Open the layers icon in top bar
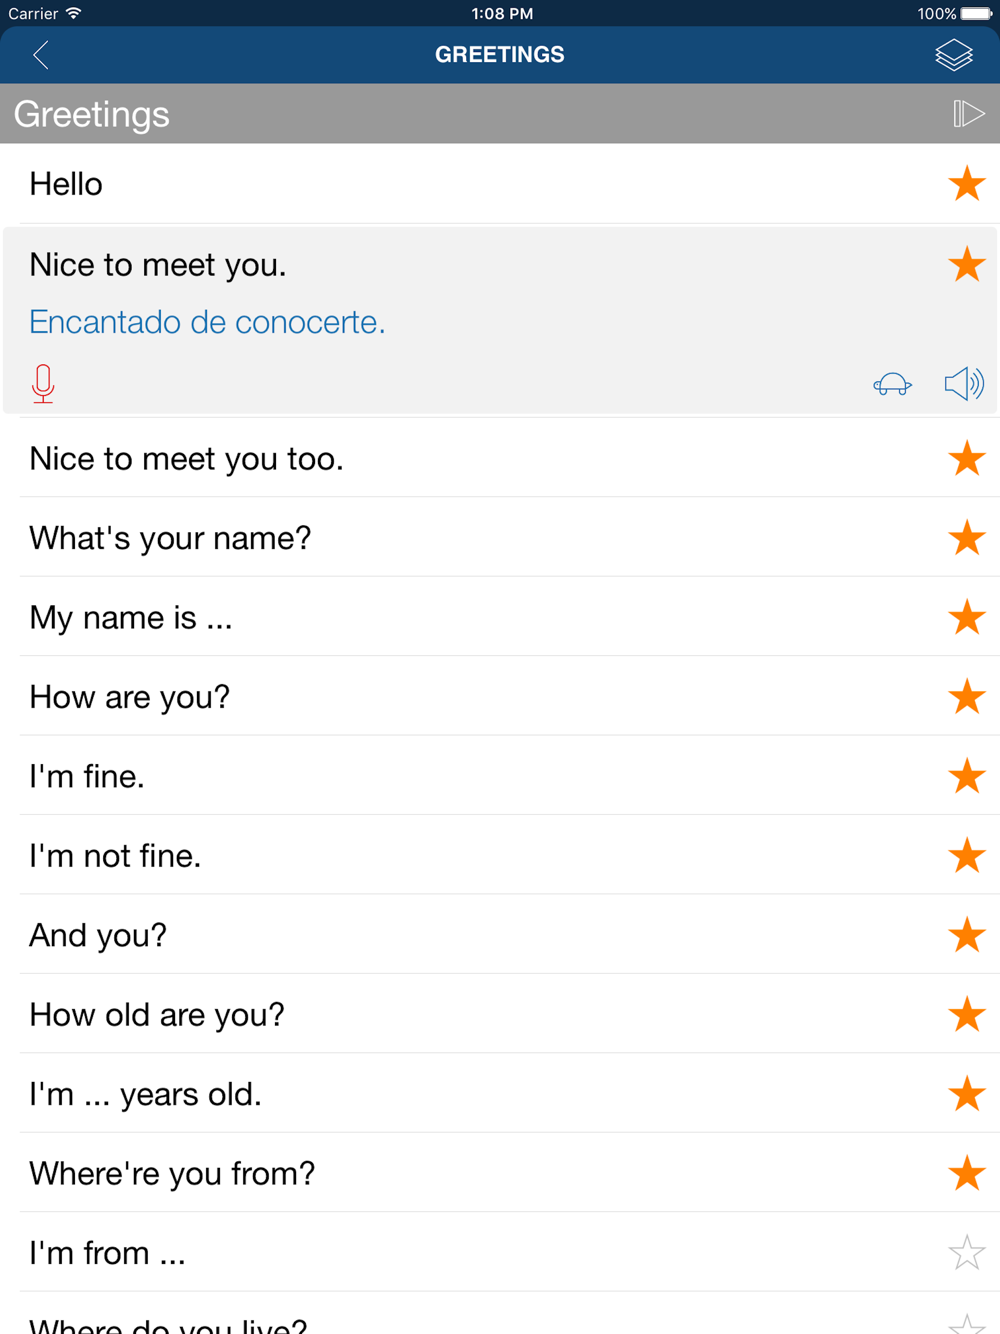 click(953, 55)
